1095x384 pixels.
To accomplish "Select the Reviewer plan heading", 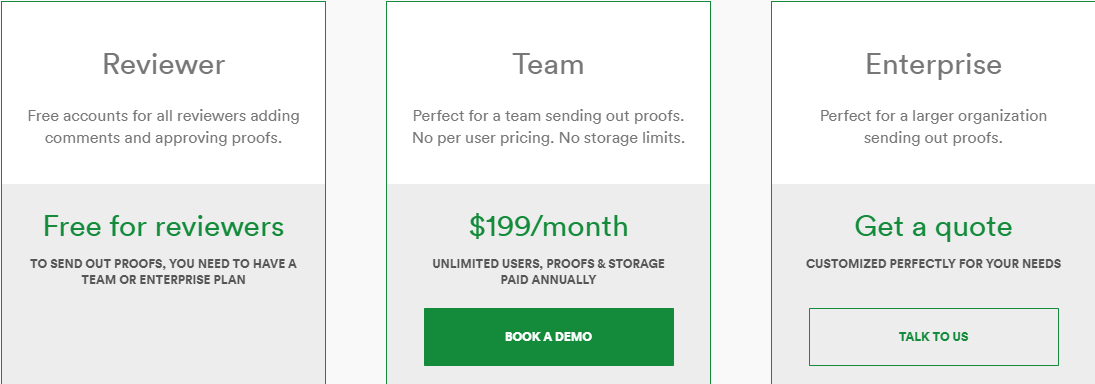I will 163,64.
